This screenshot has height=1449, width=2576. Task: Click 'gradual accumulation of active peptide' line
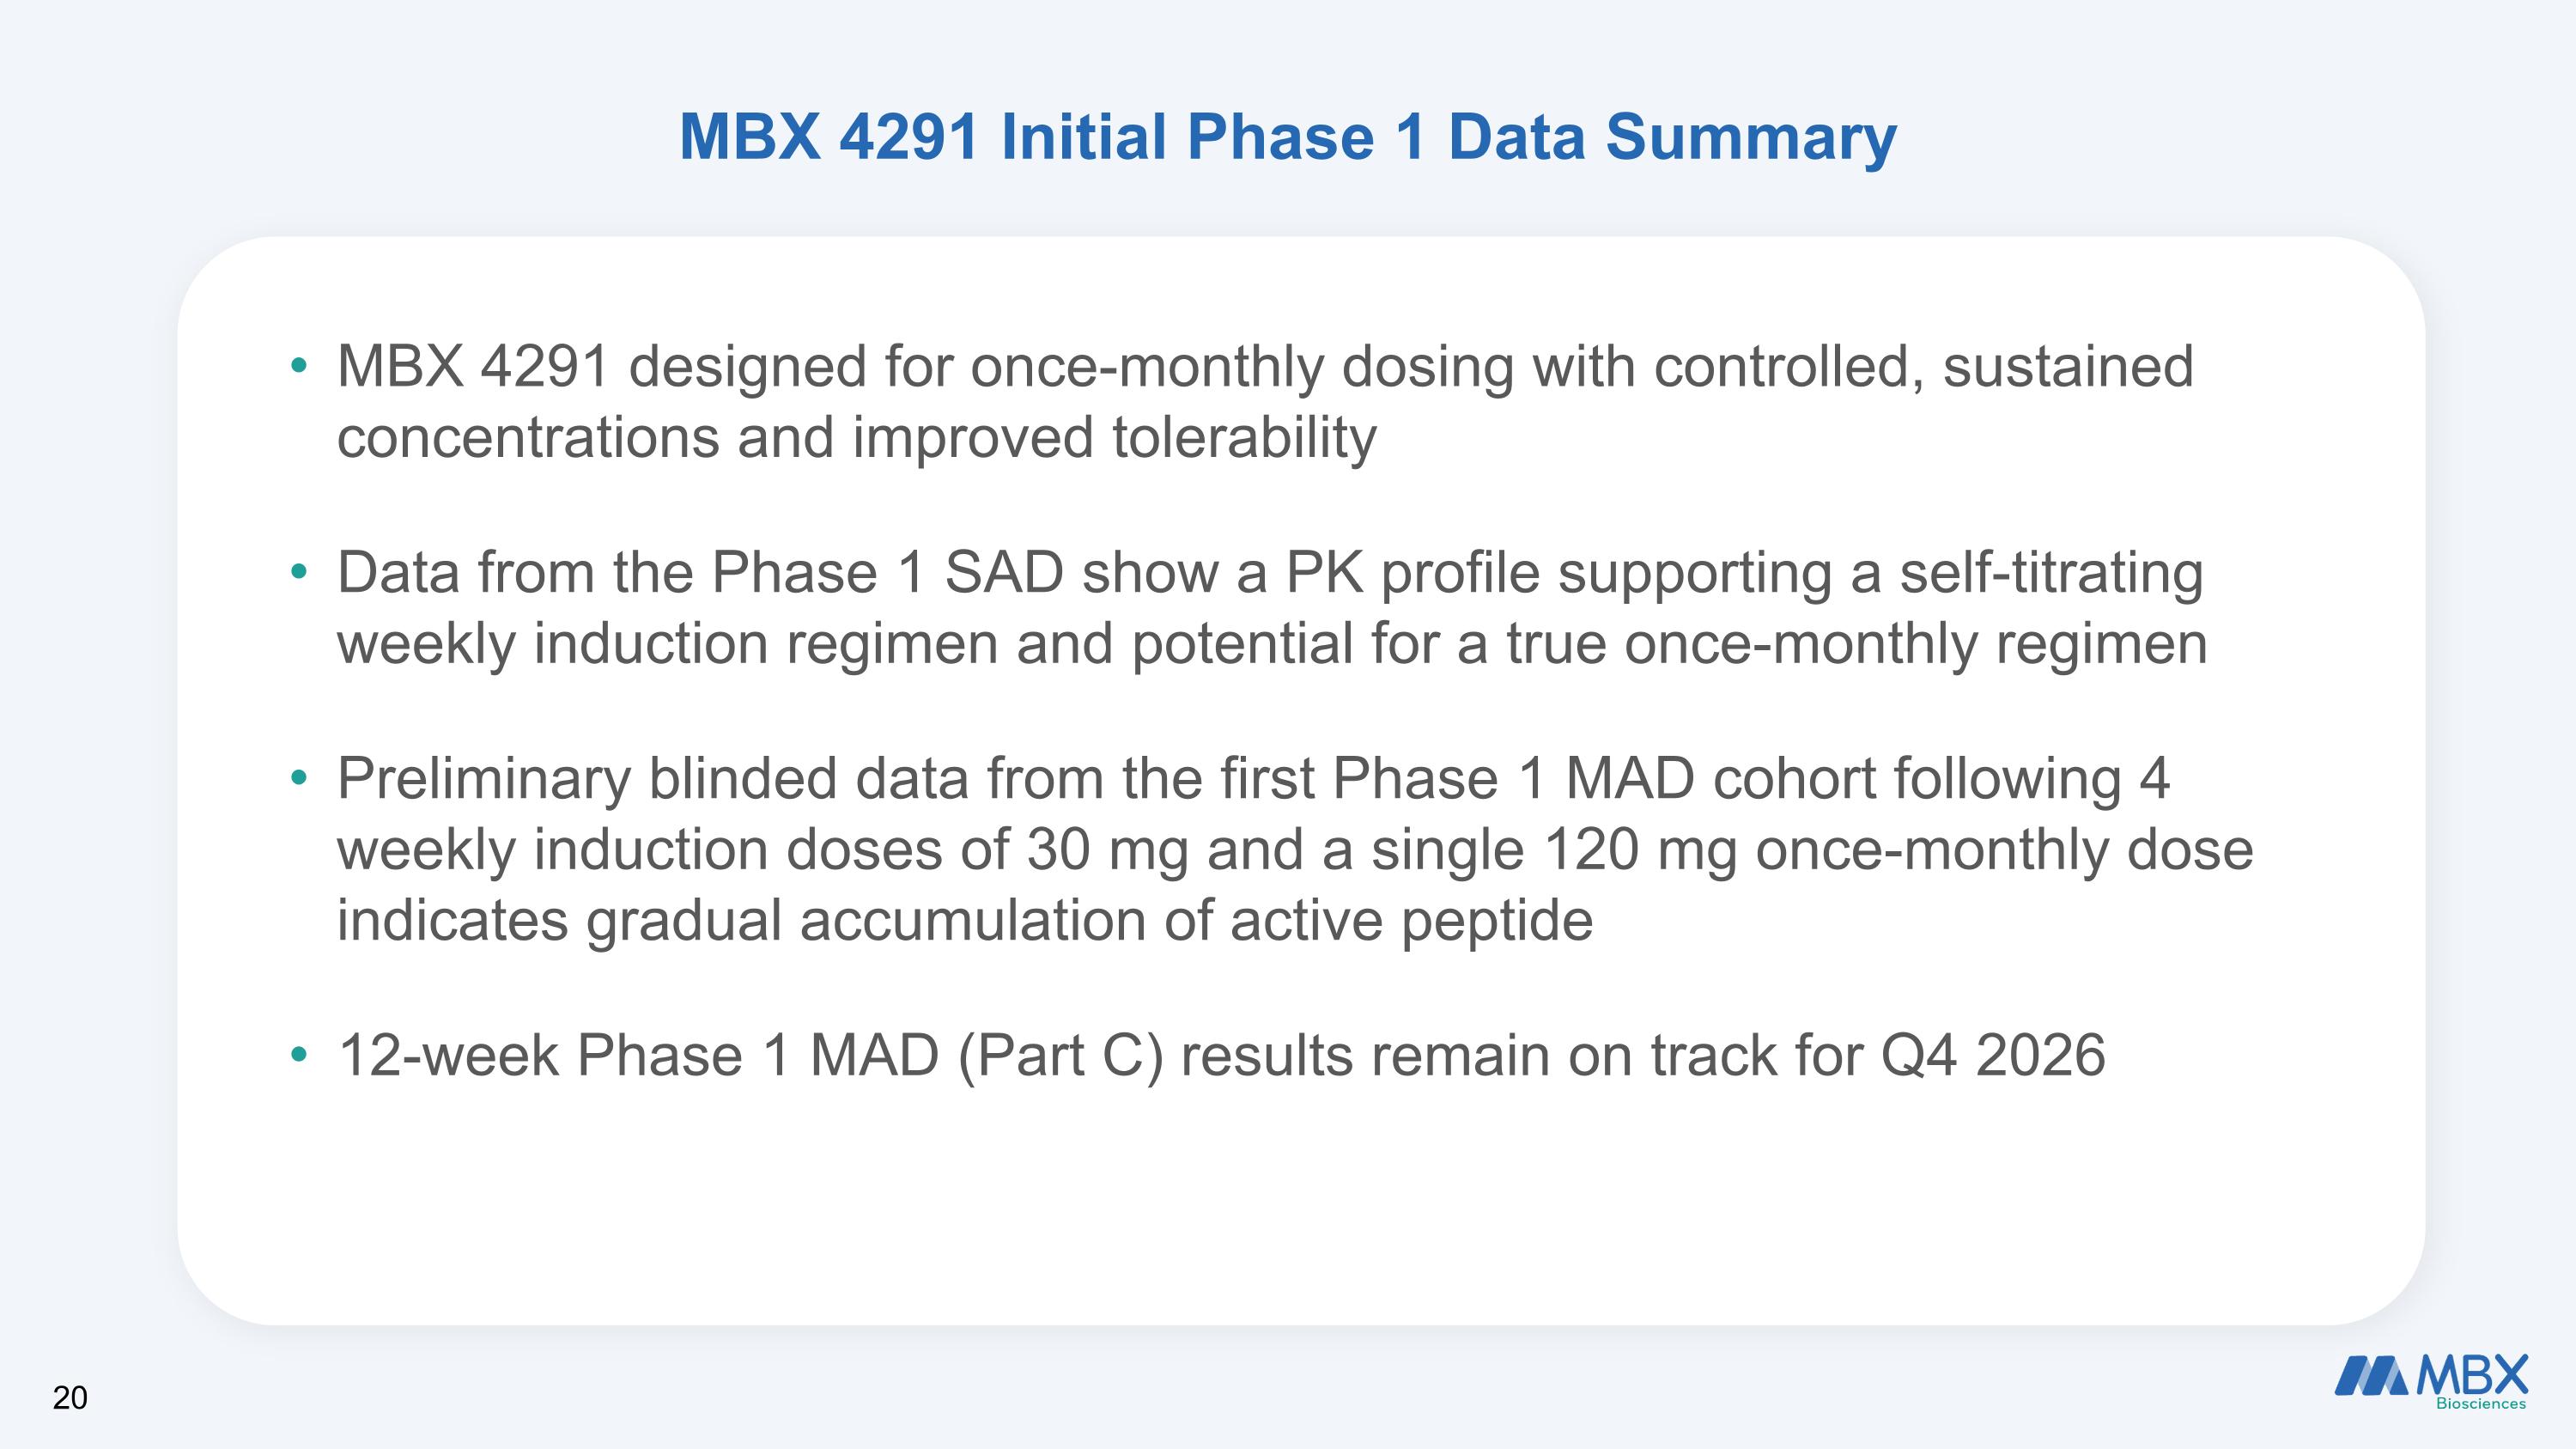pos(1089,921)
